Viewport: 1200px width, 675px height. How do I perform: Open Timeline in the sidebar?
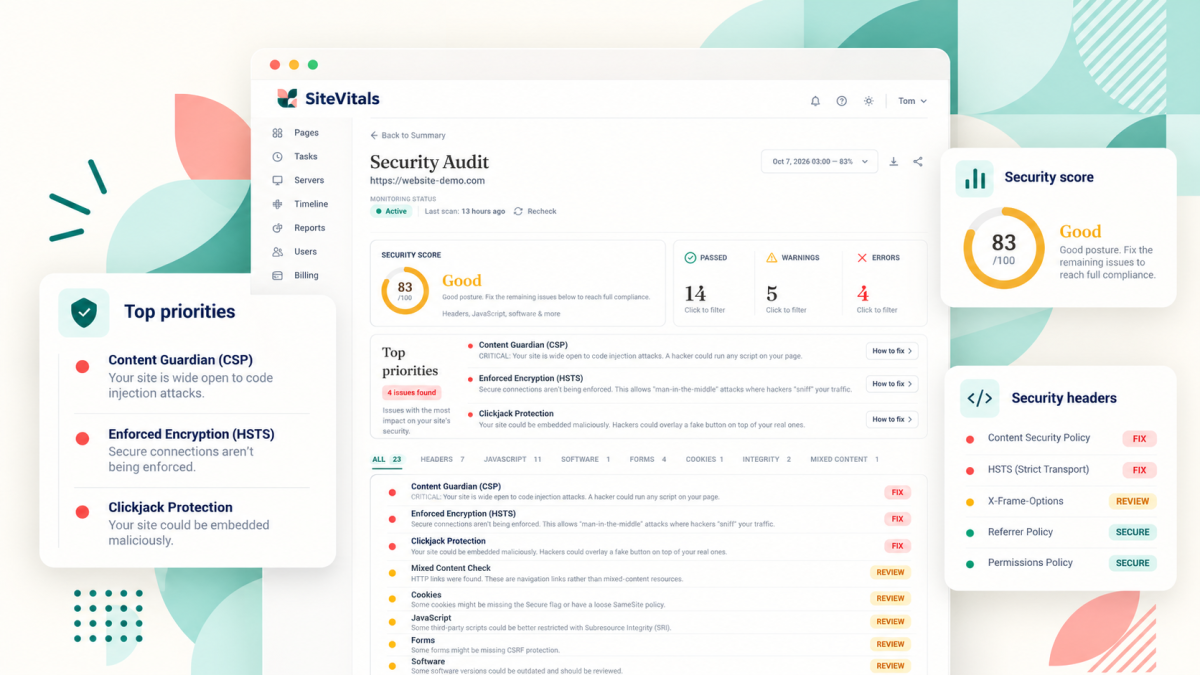tap(311, 204)
